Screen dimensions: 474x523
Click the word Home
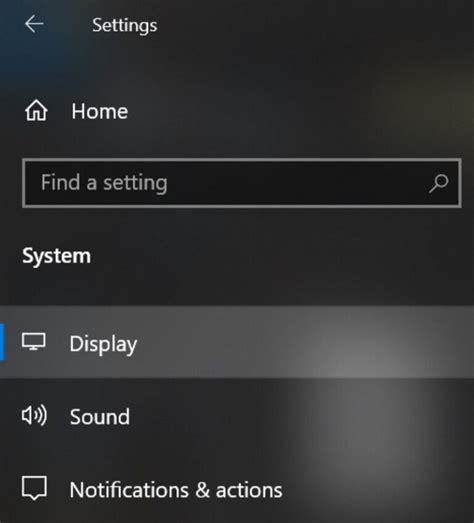click(100, 111)
